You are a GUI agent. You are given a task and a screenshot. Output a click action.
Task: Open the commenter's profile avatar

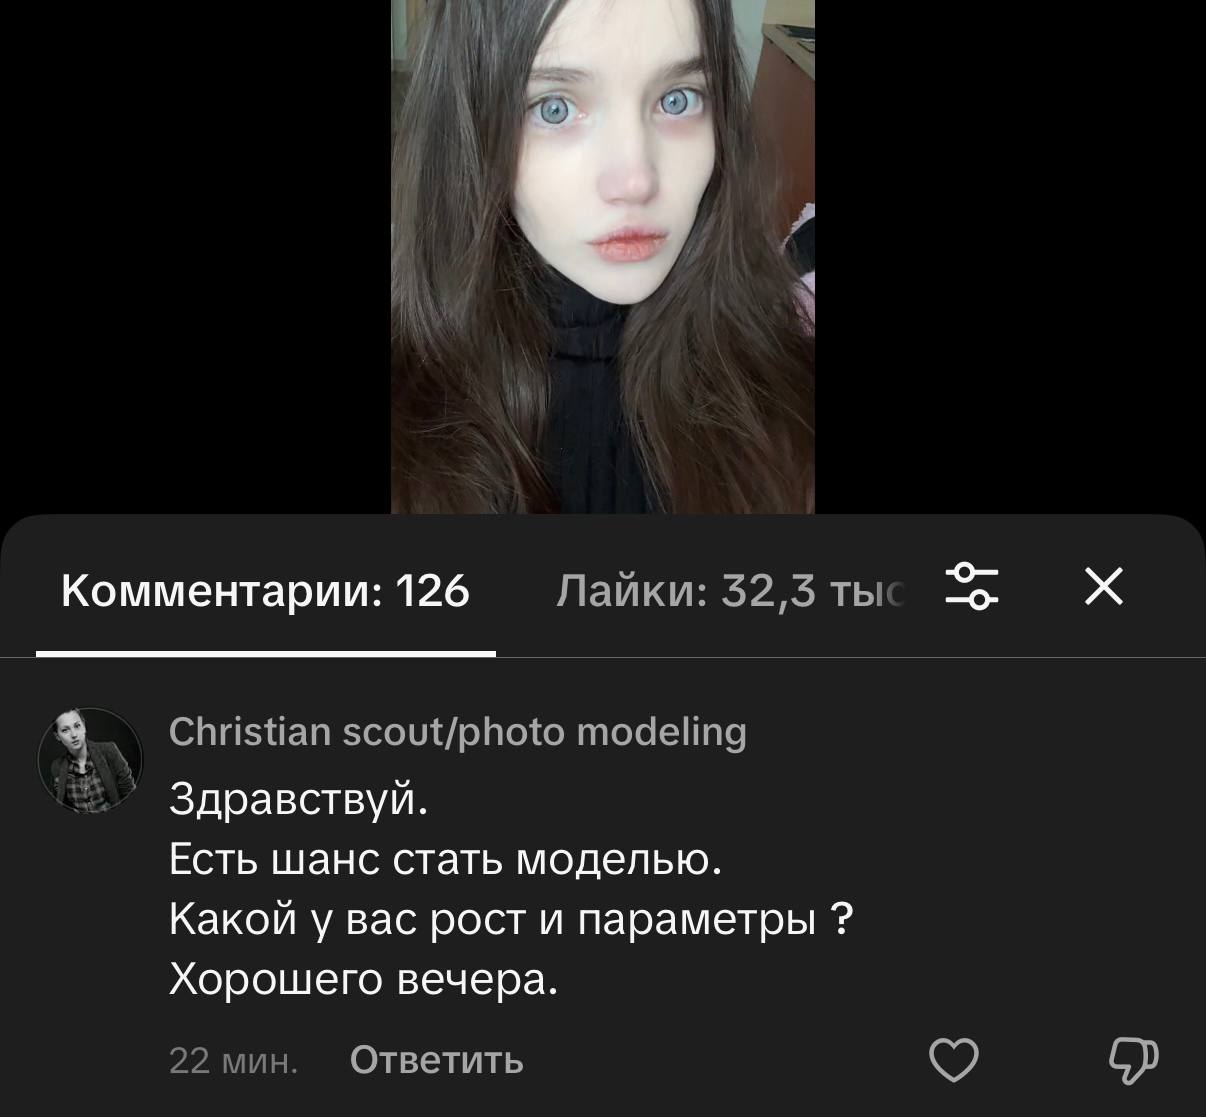[x=91, y=760]
